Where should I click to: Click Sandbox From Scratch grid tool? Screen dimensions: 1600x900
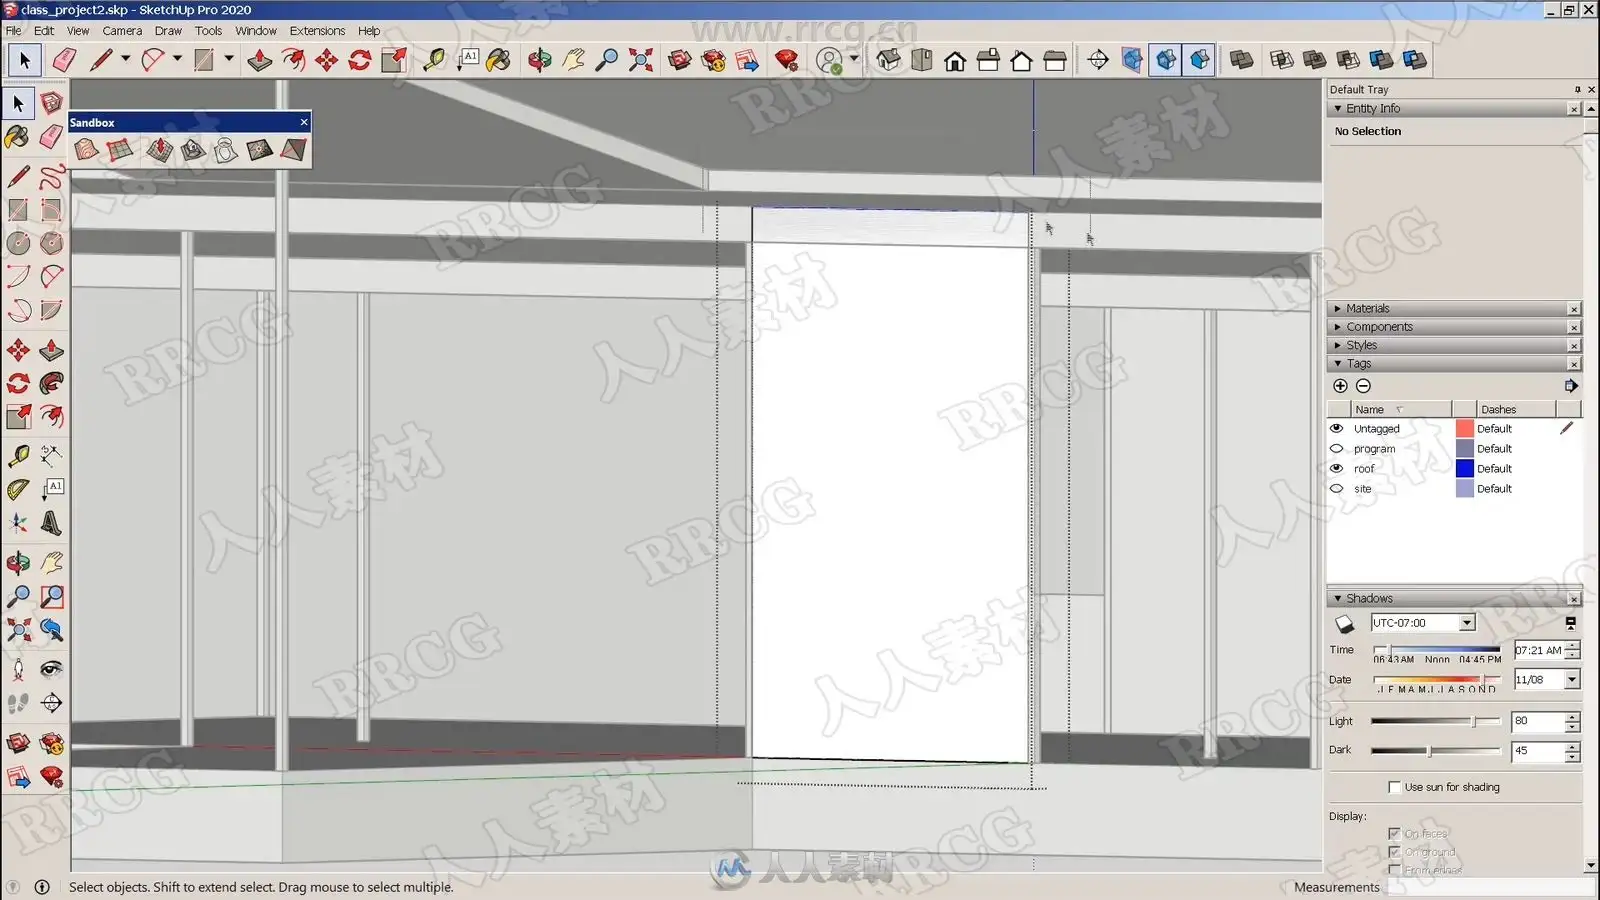(120, 150)
